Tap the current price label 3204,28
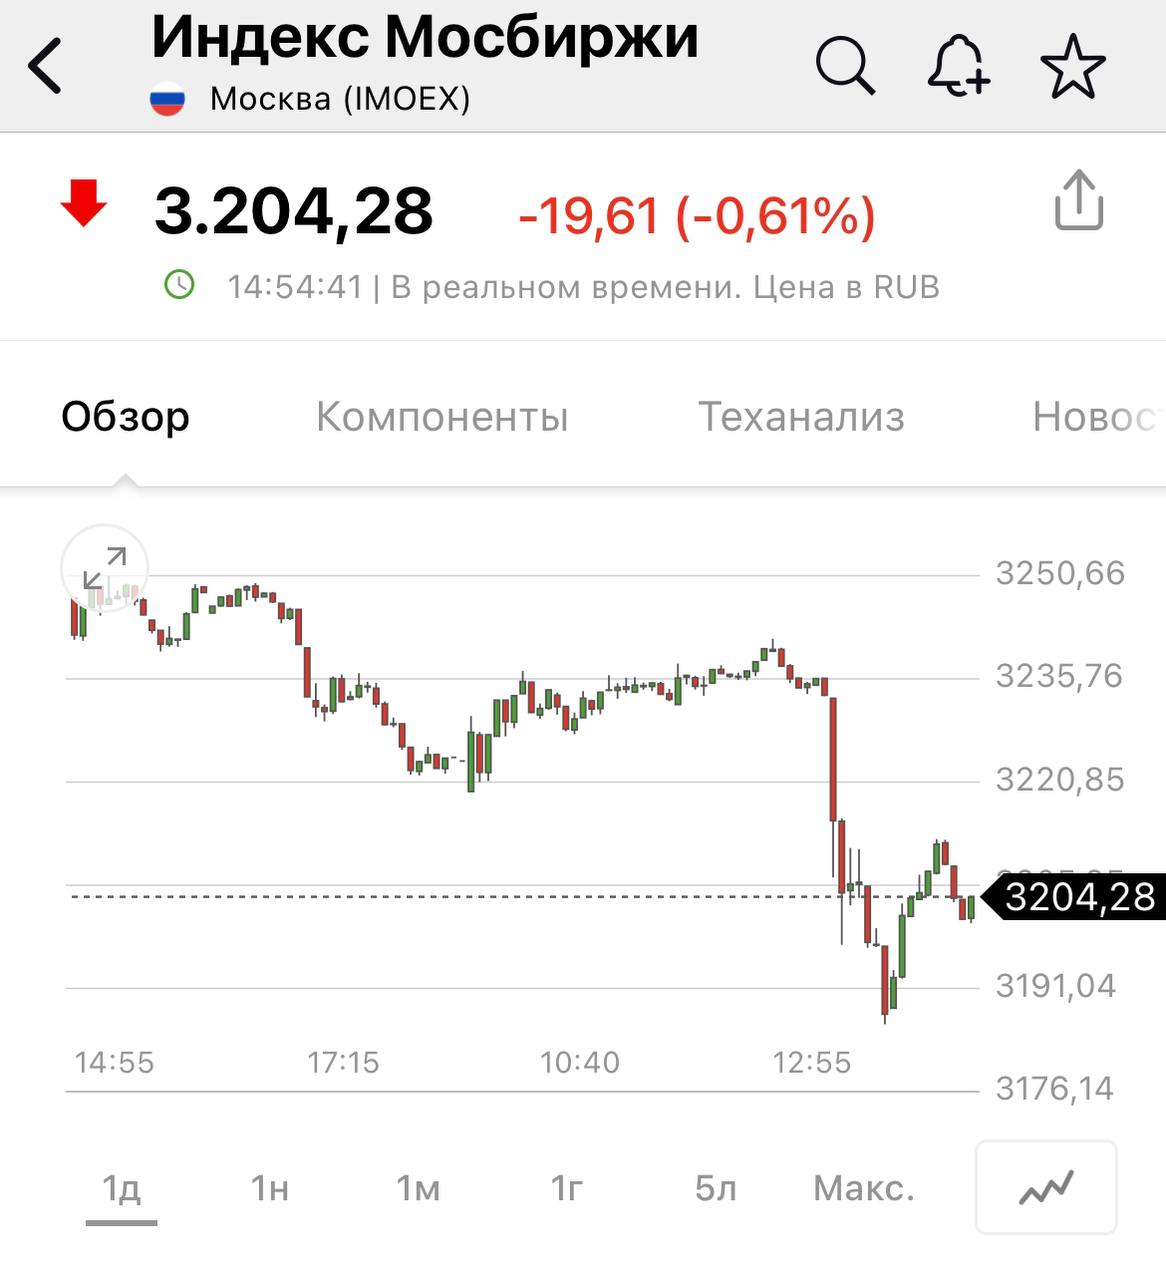Image resolution: width=1166 pixels, height=1280 pixels. 1077,897
